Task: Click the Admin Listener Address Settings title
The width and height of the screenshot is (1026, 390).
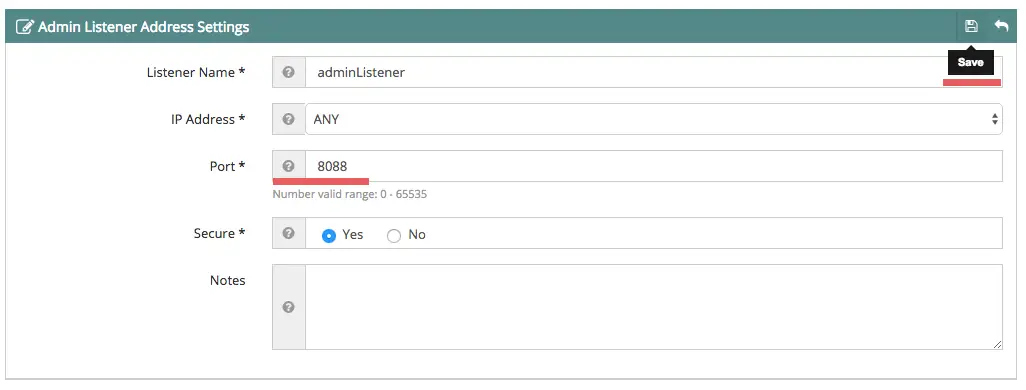Action: click(x=144, y=27)
